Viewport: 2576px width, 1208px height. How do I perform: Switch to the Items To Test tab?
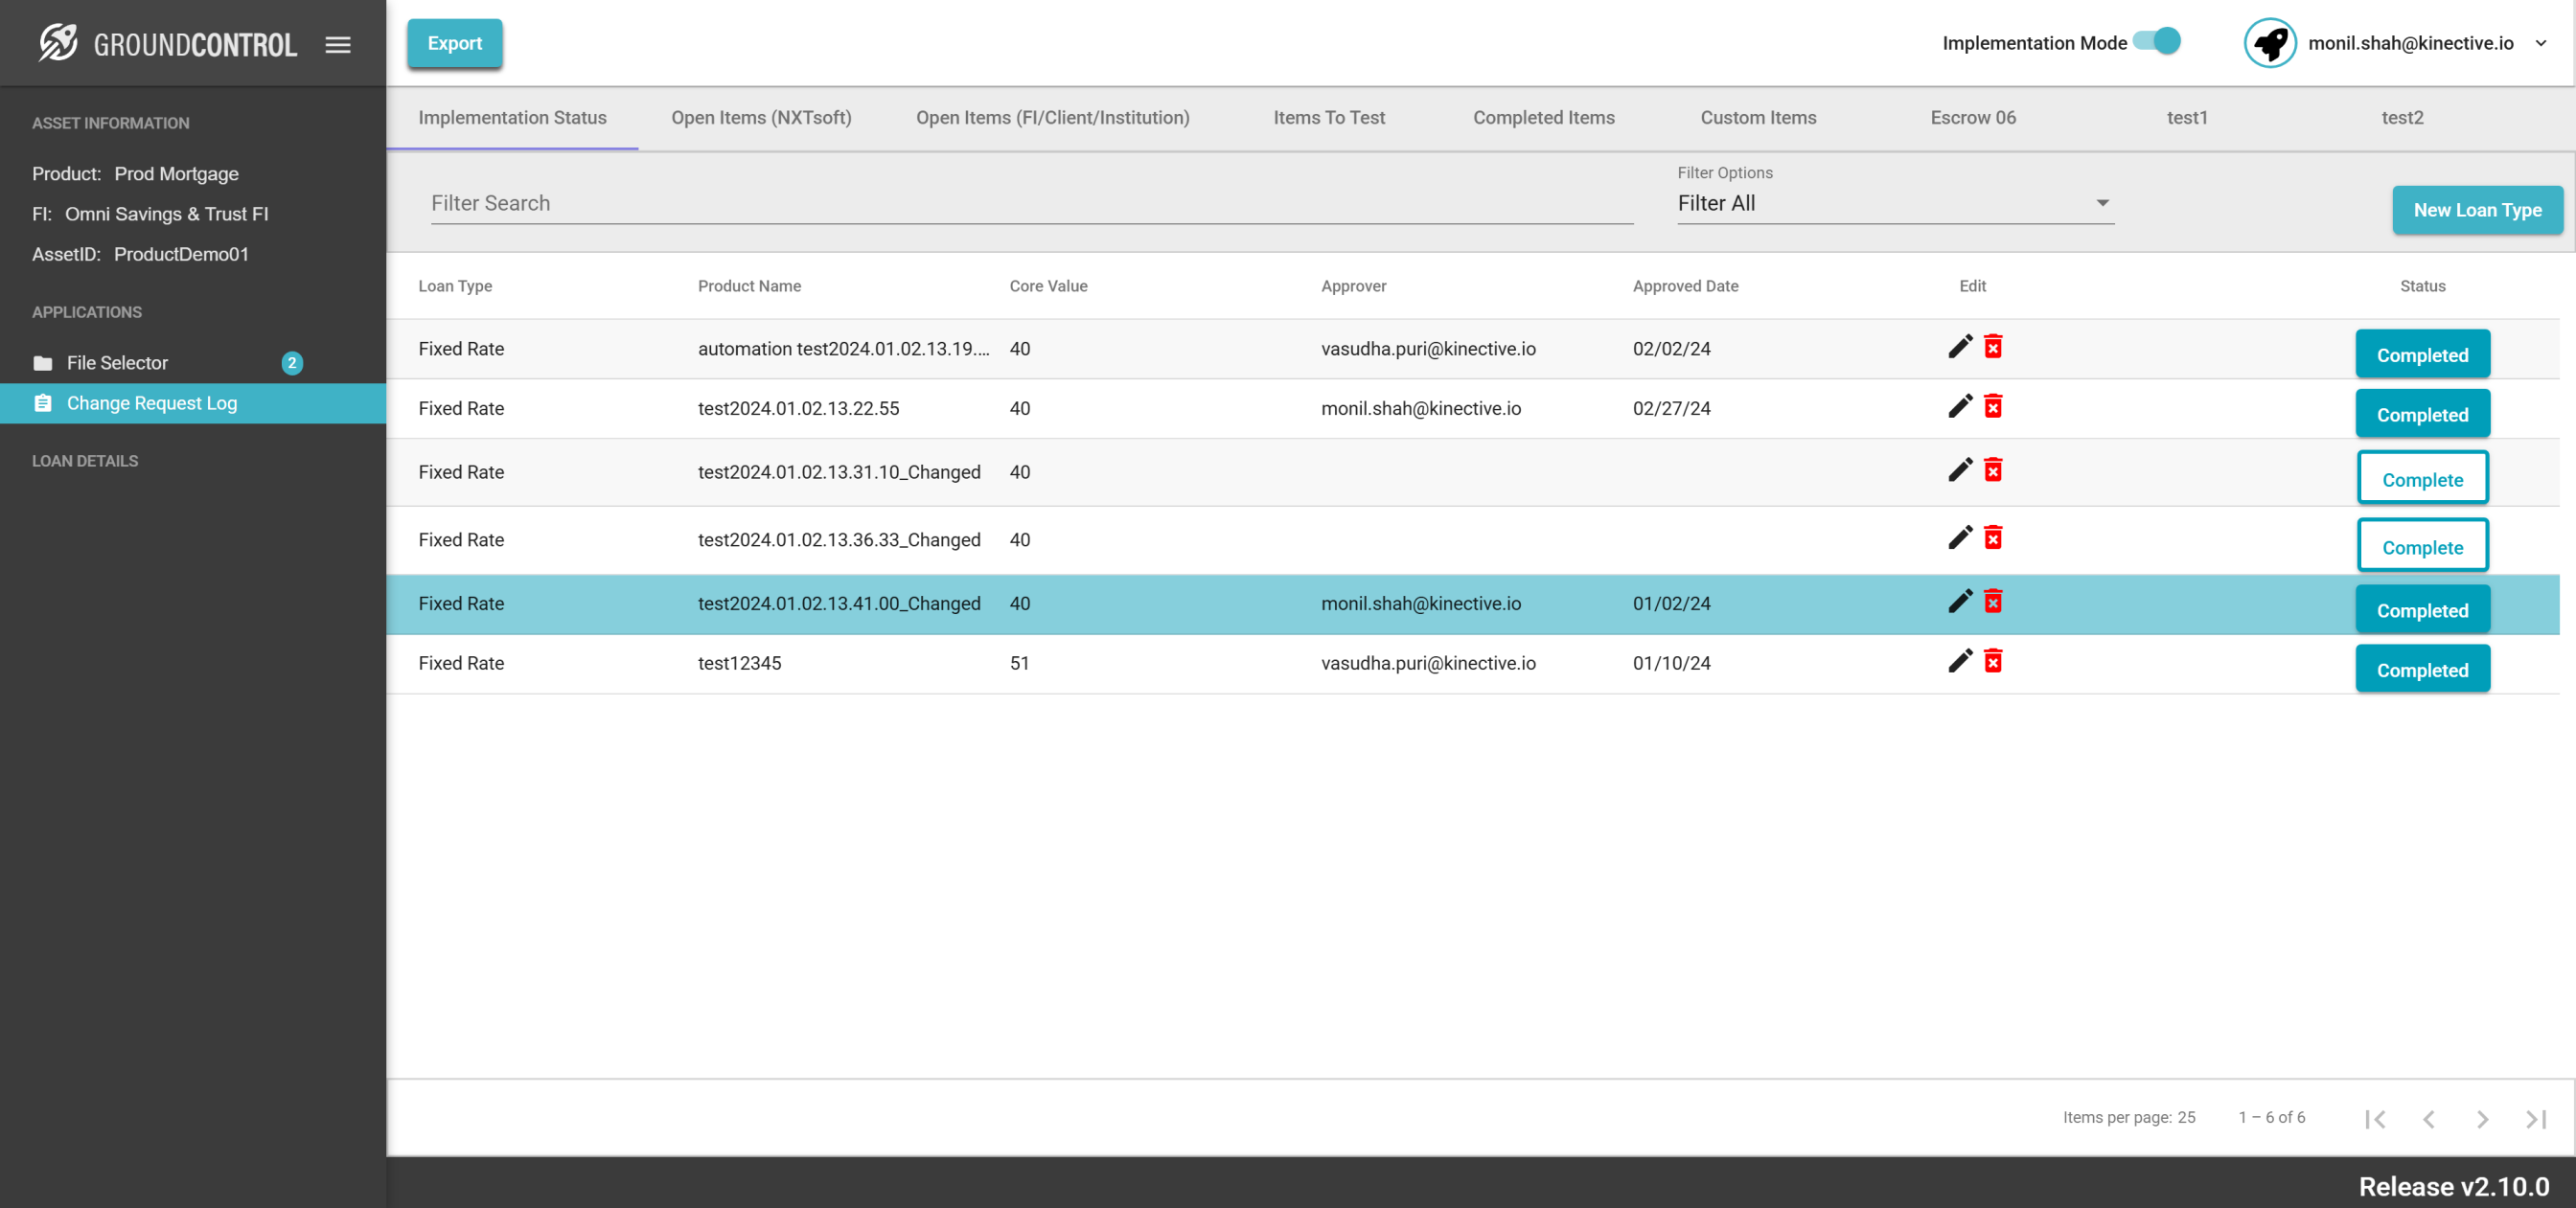point(1328,118)
